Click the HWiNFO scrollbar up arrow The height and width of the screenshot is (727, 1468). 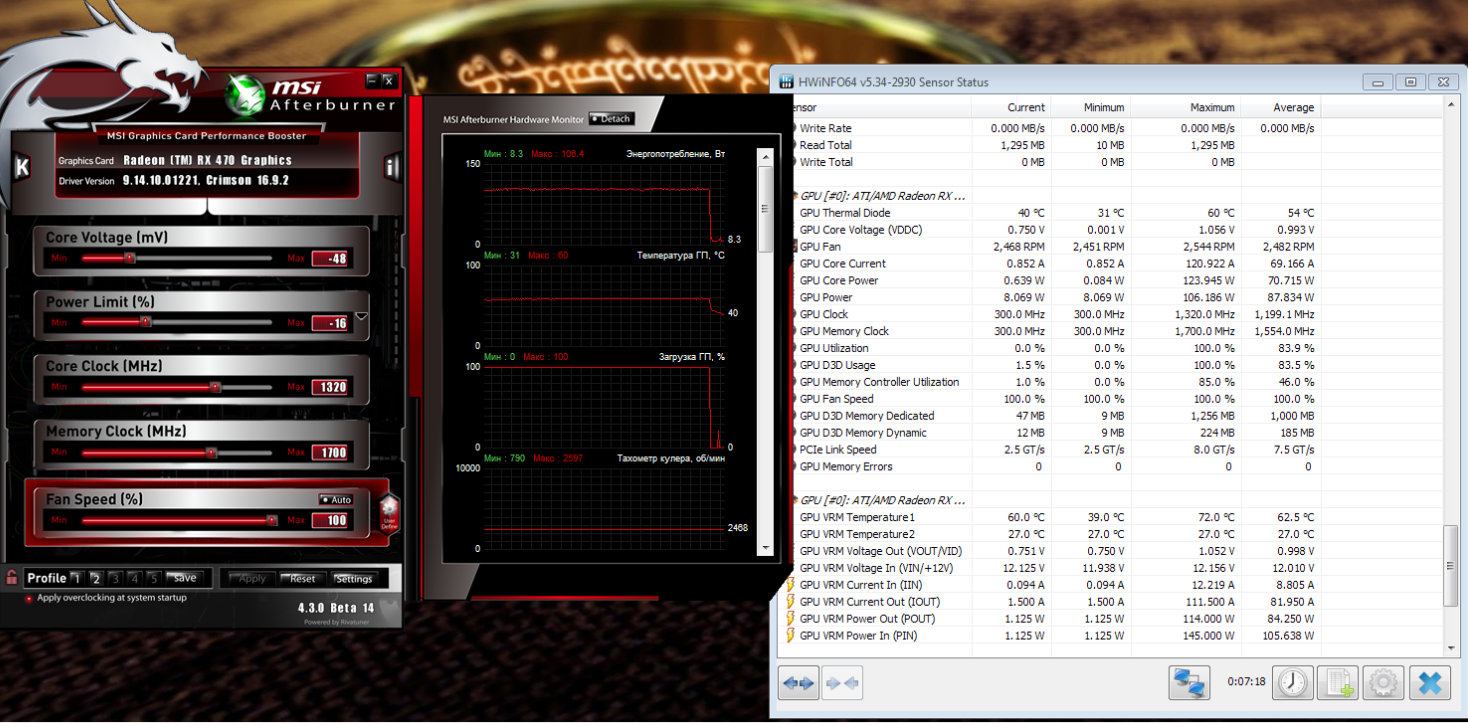click(1451, 105)
